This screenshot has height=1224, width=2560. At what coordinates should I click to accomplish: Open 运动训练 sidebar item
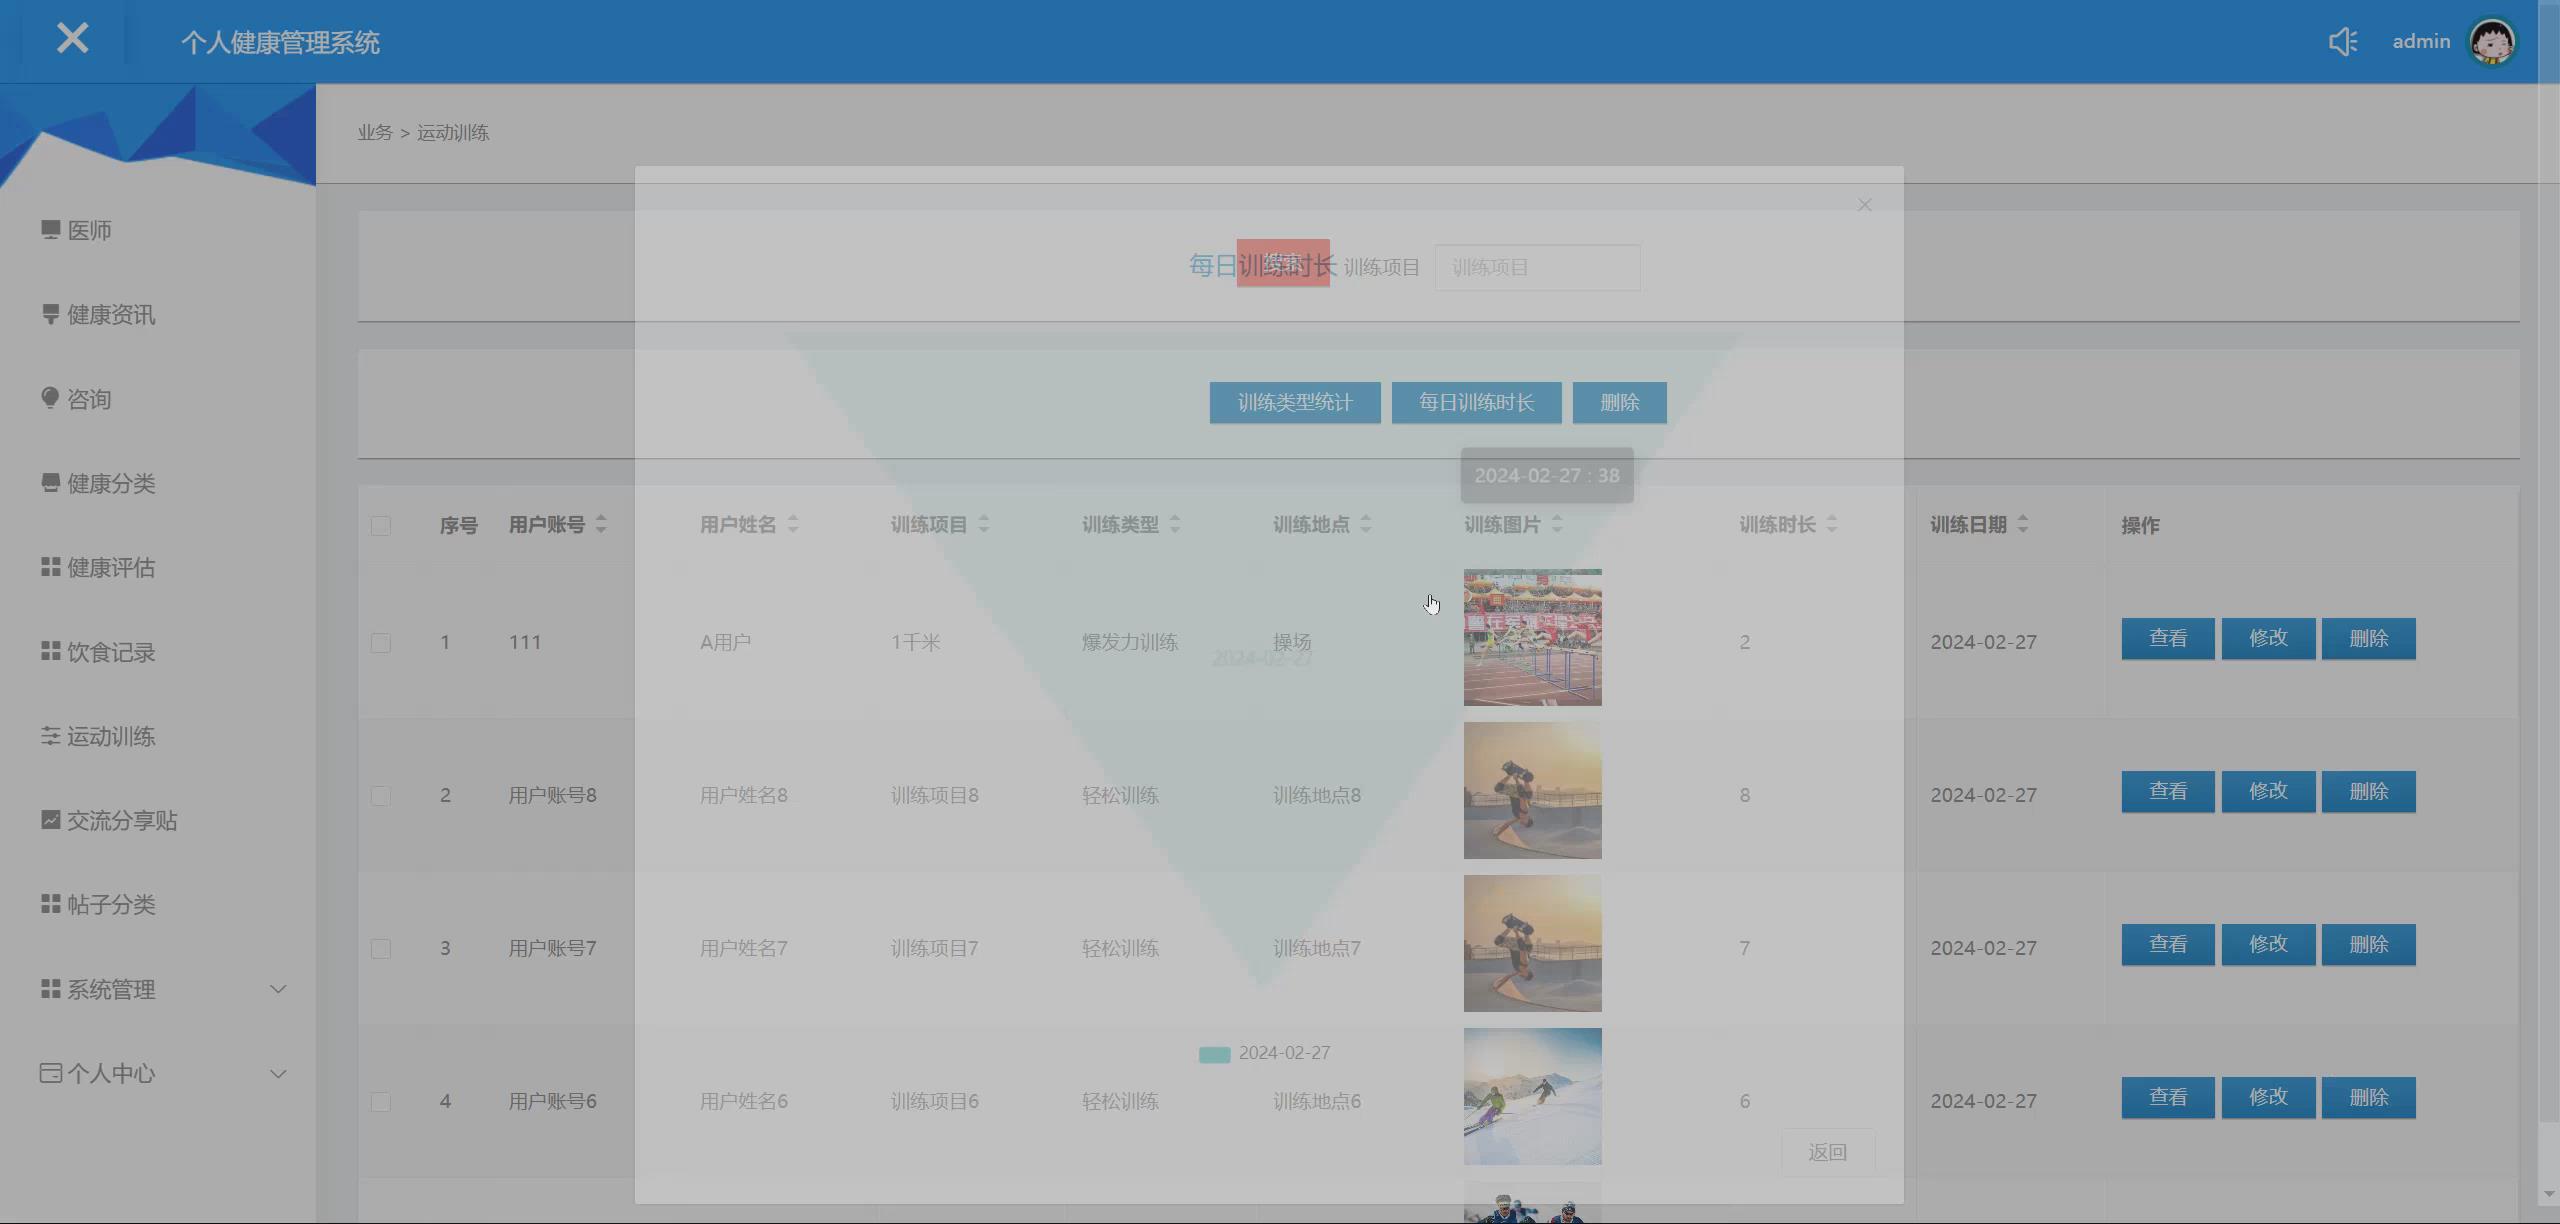(110, 737)
